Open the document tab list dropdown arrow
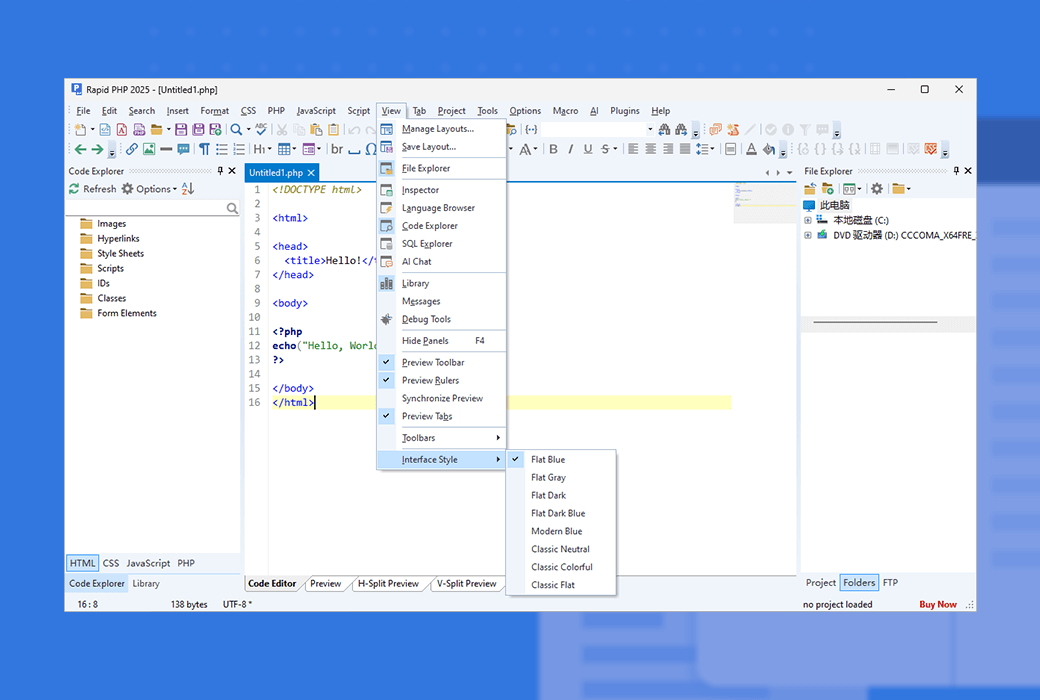 (789, 173)
